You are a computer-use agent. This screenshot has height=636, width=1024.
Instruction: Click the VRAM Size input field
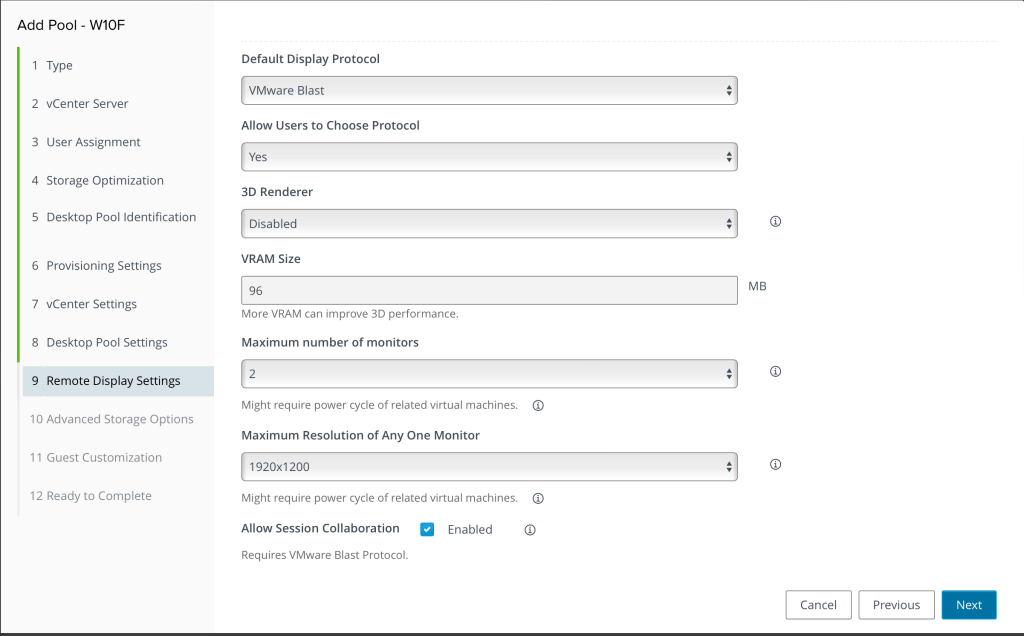pyautogui.click(x=489, y=290)
